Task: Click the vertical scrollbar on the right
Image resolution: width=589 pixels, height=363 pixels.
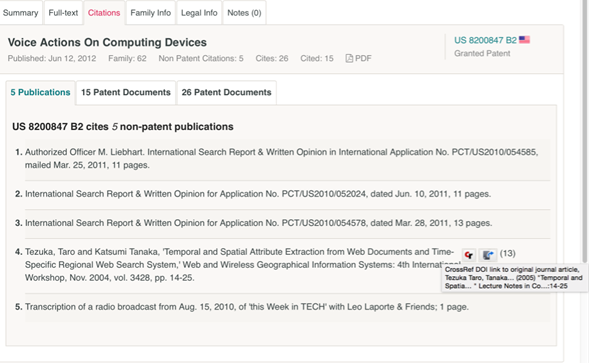Action: click(585, 132)
